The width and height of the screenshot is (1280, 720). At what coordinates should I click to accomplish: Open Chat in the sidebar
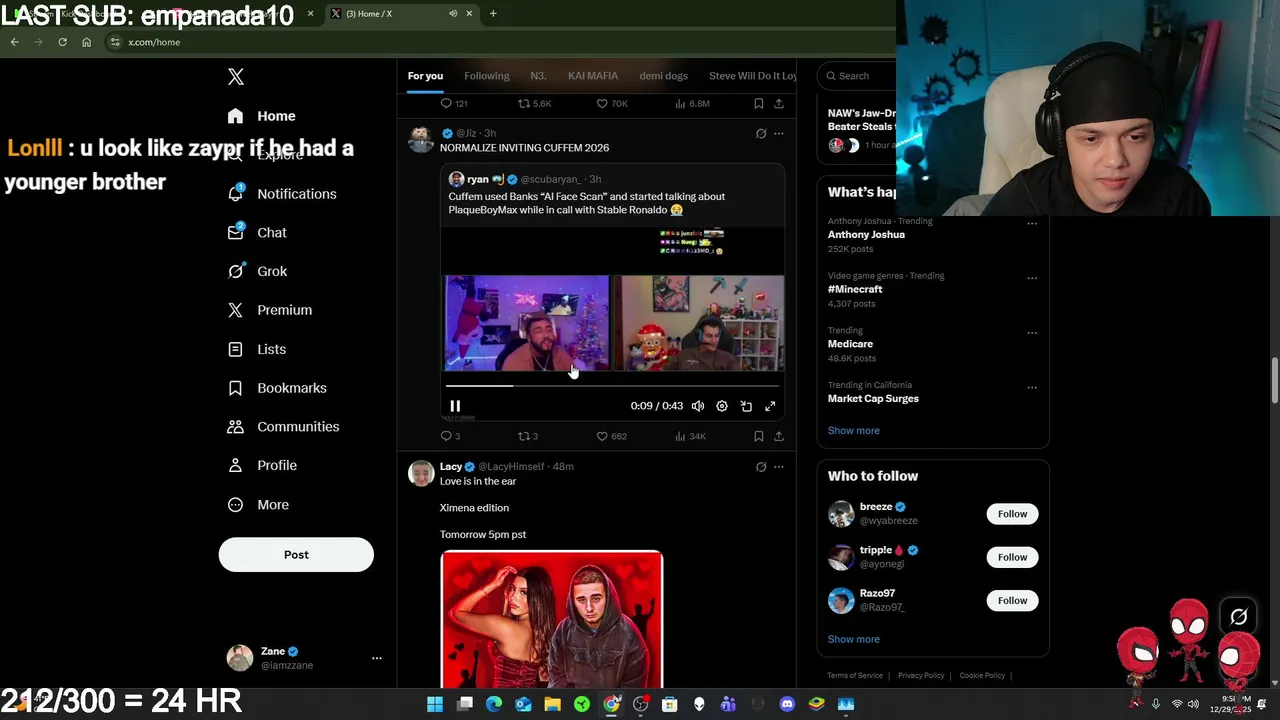[257, 233]
